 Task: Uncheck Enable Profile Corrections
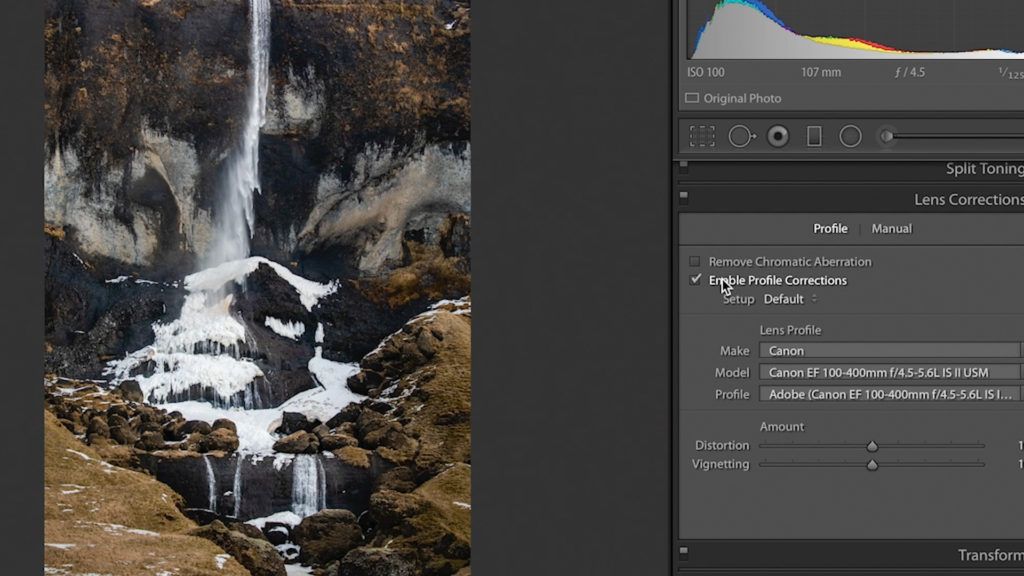(x=696, y=280)
